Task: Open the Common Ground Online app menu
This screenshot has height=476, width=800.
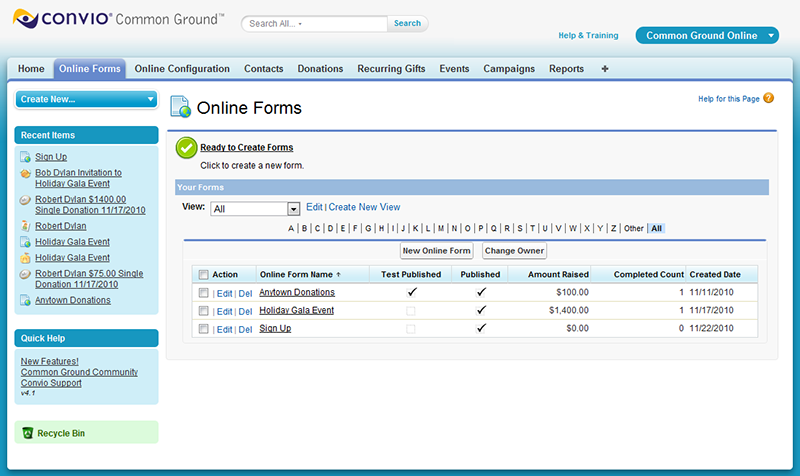Action: (706, 35)
